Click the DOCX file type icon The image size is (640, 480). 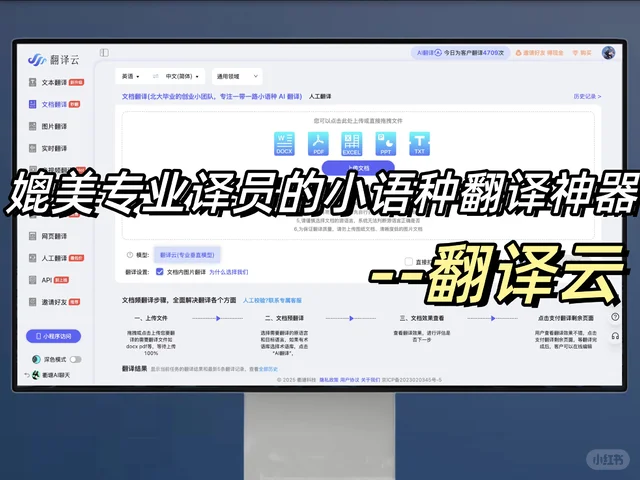(x=284, y=144)
